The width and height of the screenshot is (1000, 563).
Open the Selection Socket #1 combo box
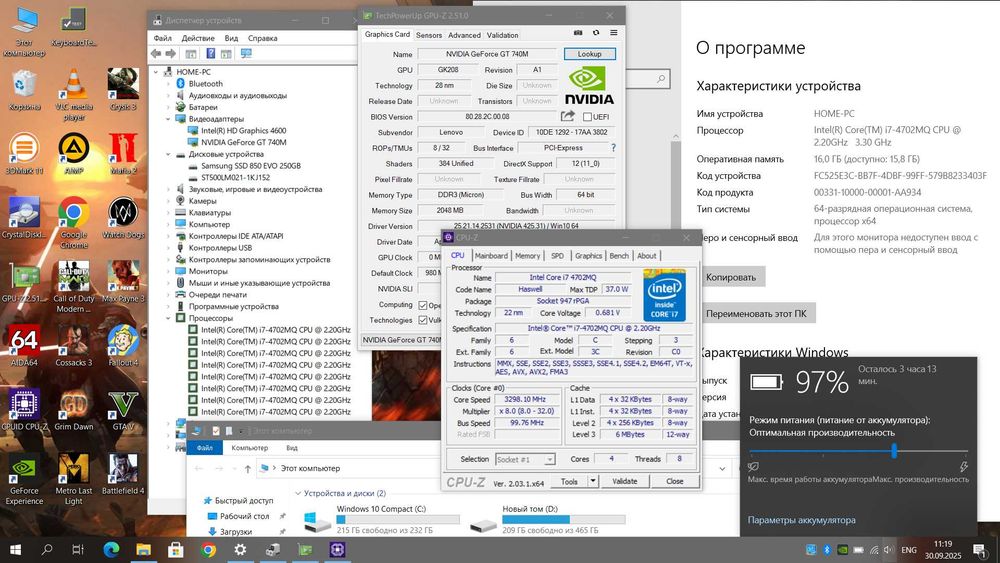[526, 459]
